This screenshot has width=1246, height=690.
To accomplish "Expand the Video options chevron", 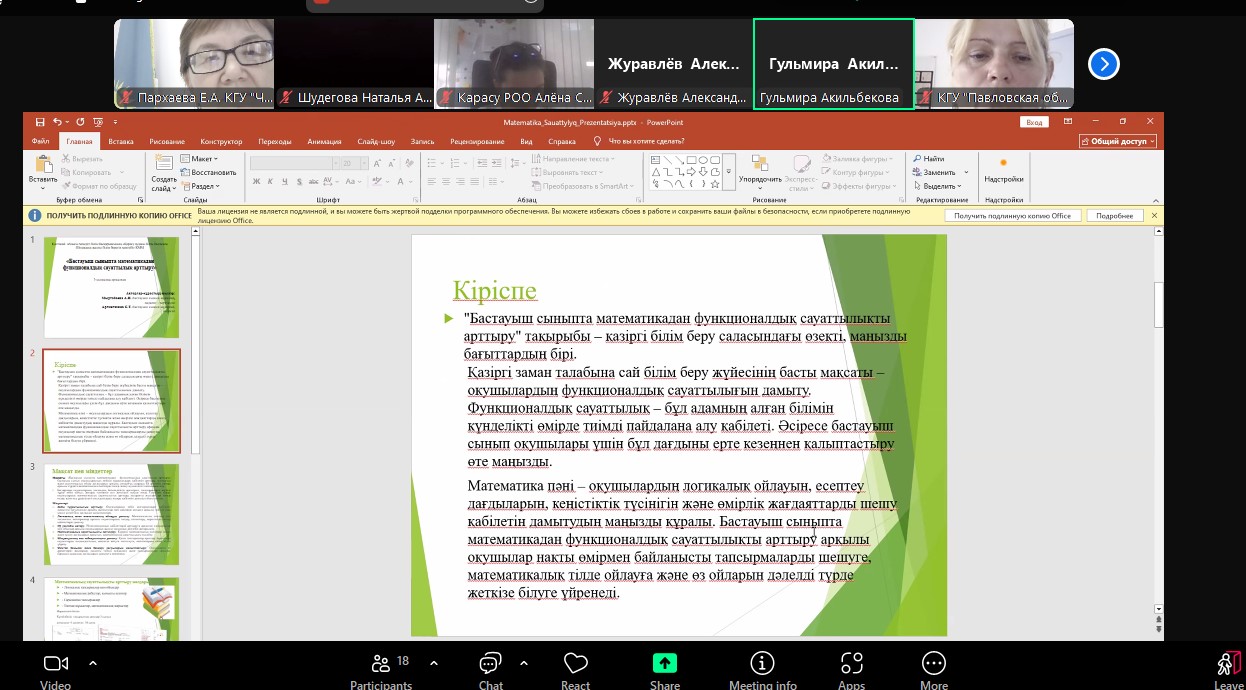I will [x=93, y=662].
